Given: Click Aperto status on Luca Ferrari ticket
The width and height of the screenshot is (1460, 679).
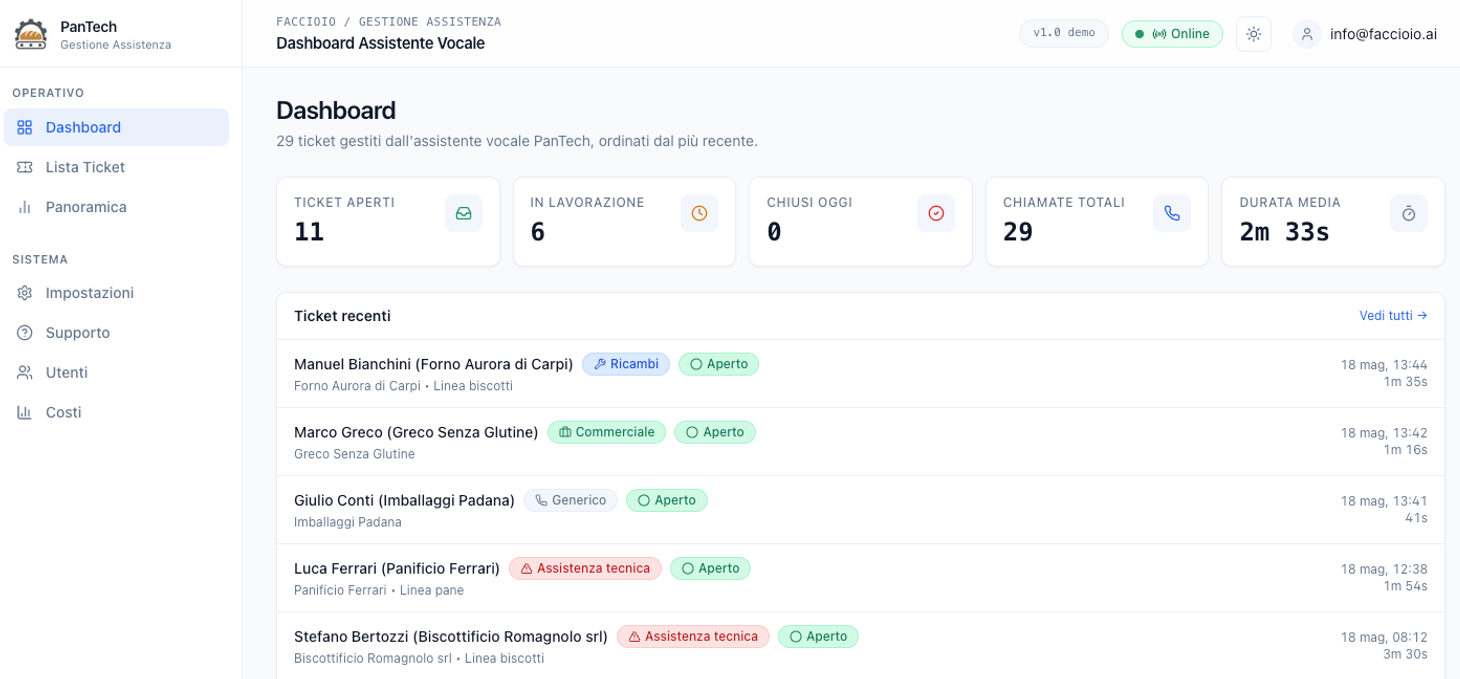Looking at the screenshot, I should (710, 568).
